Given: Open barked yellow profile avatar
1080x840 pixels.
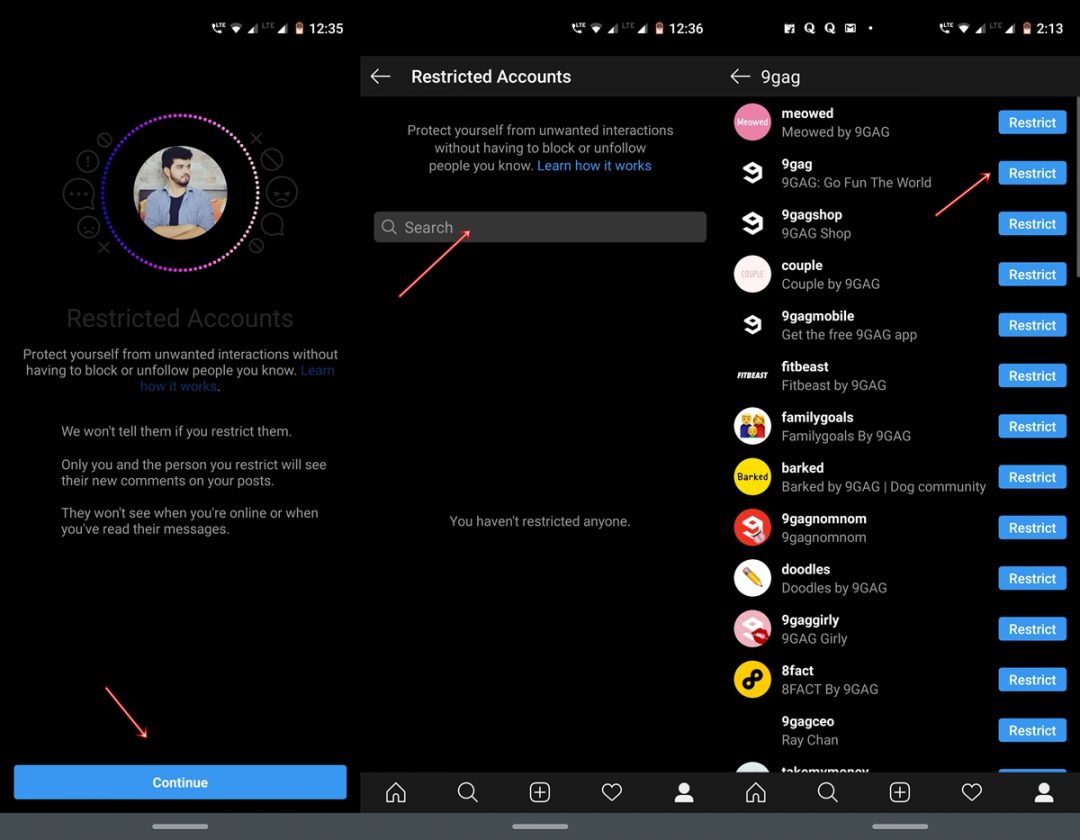Looking at the screenshot, I should tap(752, 476).
